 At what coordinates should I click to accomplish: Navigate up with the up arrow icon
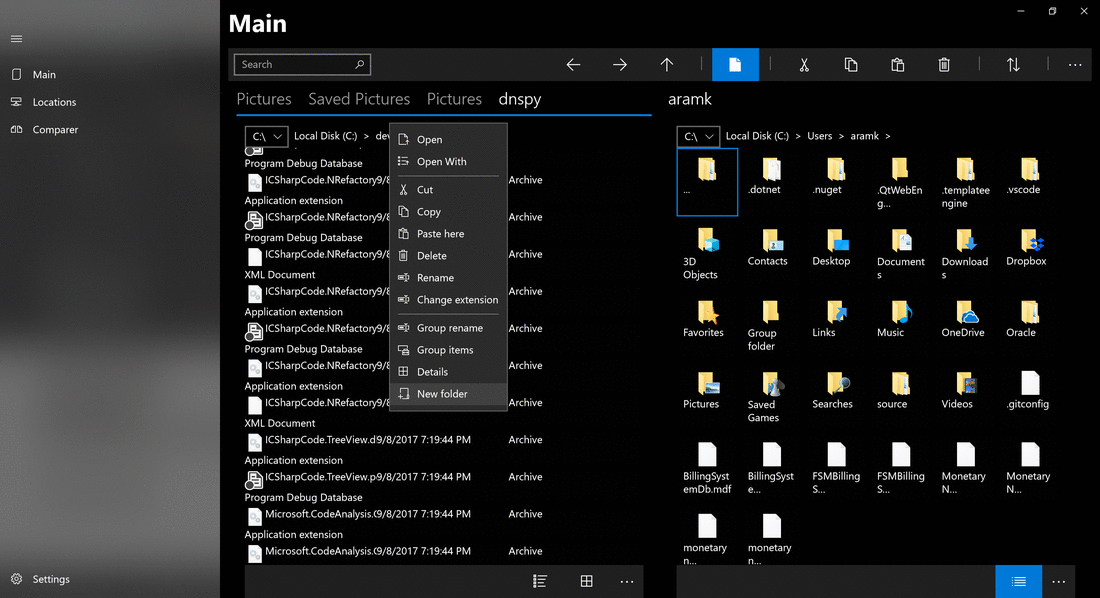[x=666, y=65]
